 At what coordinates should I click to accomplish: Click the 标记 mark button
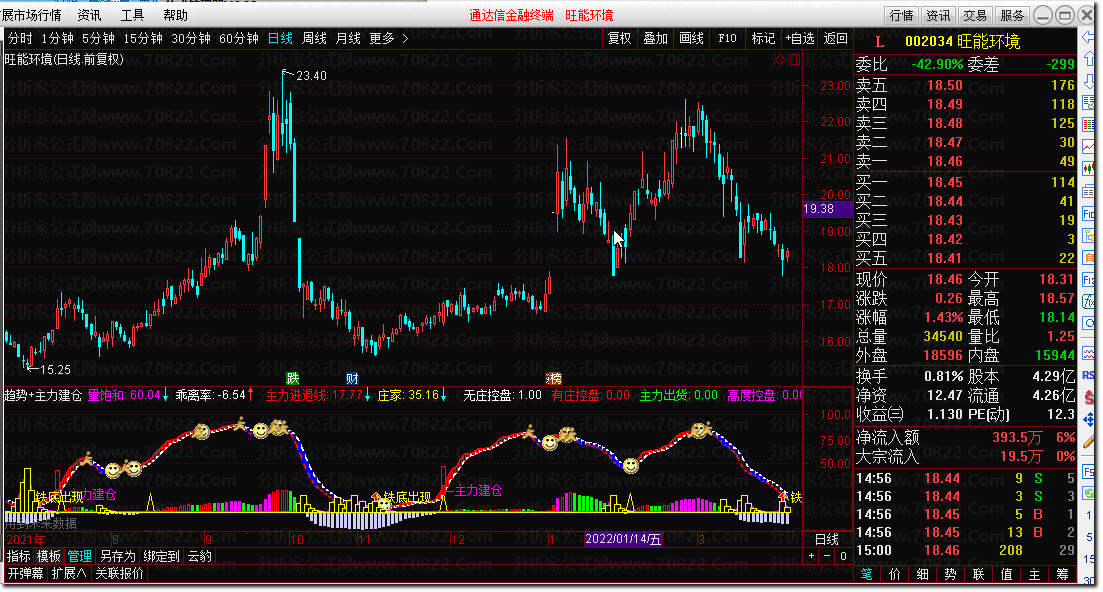(x=763, y=39)
